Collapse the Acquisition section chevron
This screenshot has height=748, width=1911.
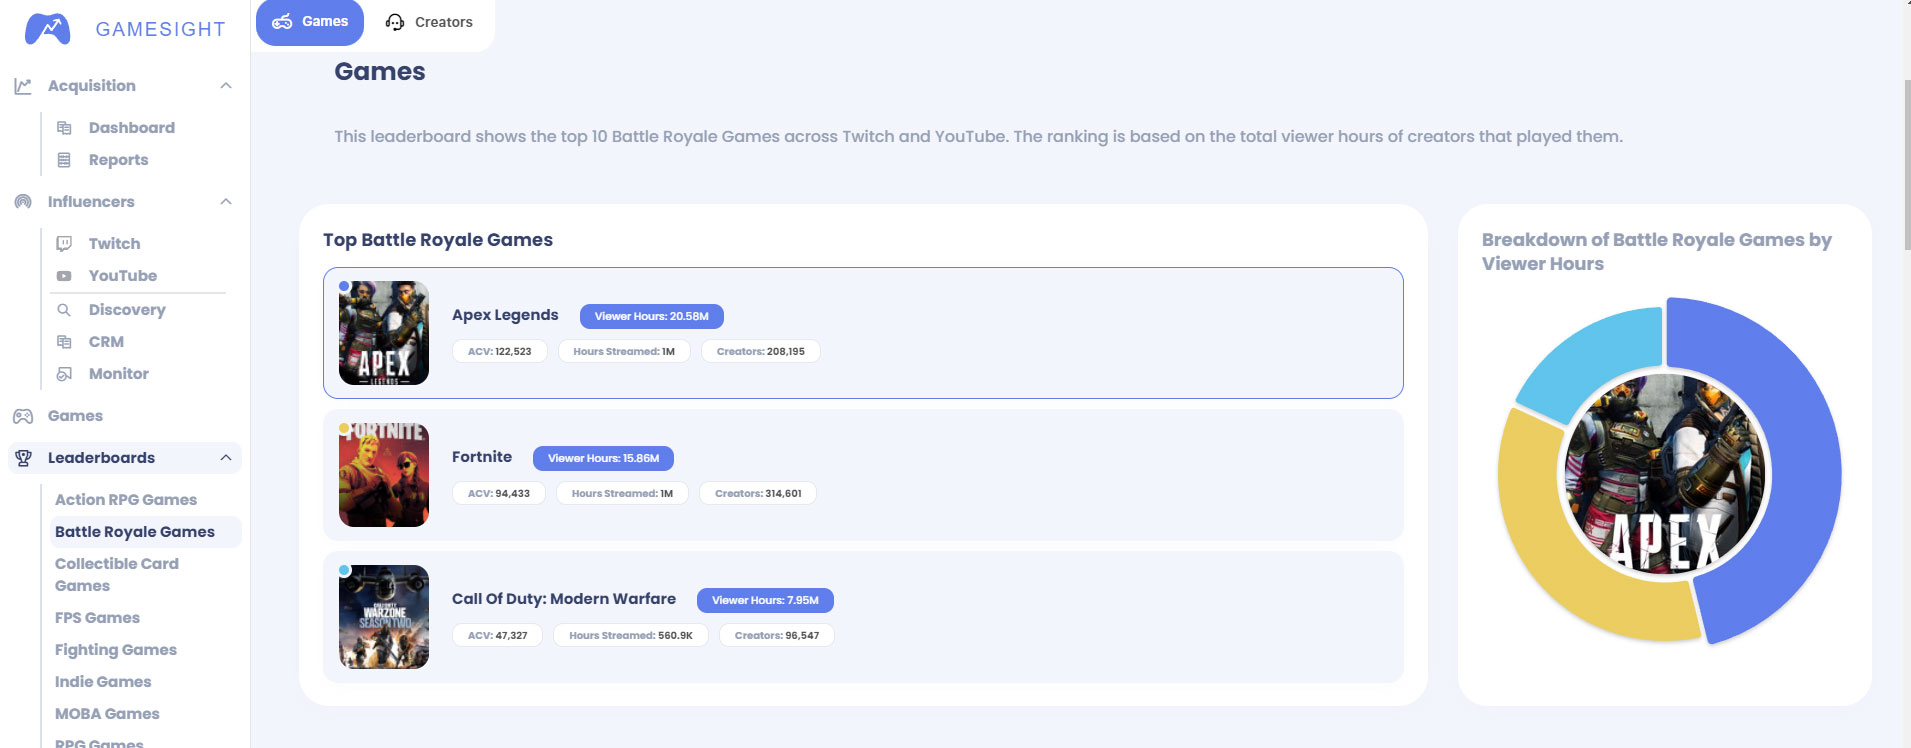pyautogui.click(x=226, y=86)
